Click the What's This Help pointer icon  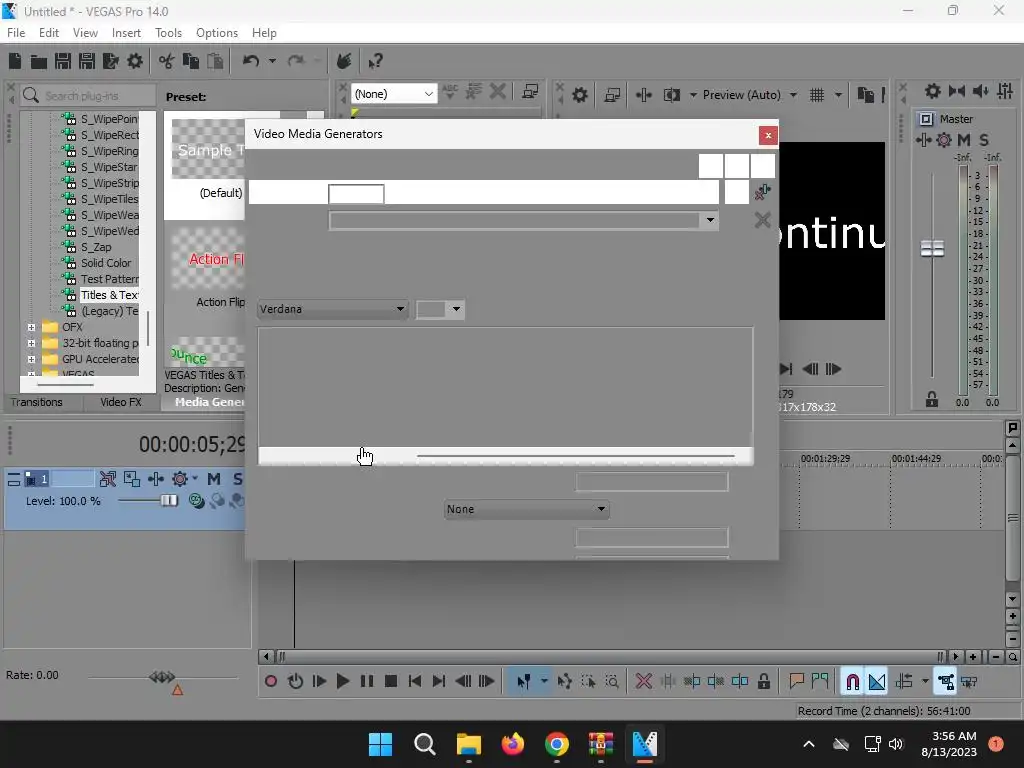pyautogui.click(x=375, y=61)
